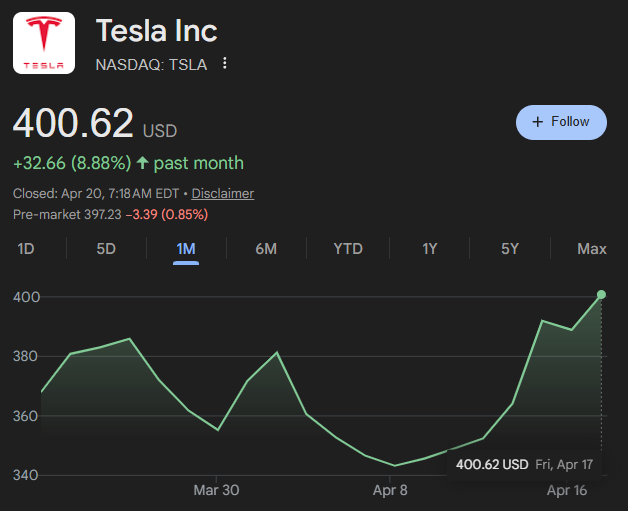Select the YTD time range tab
Screen dimensions: 628x511
point(348,249)
